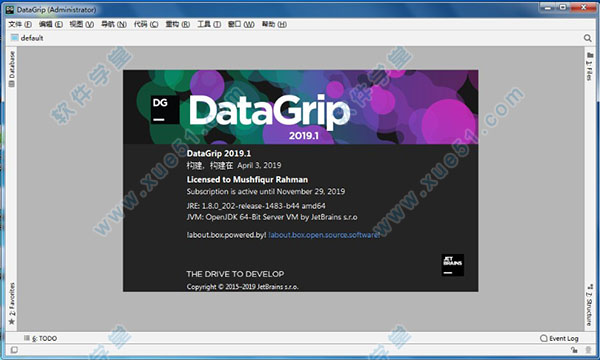This screenshot has height=360, width=600.
Task: Open the 编辑(E) menu
Action: (51, 24)
